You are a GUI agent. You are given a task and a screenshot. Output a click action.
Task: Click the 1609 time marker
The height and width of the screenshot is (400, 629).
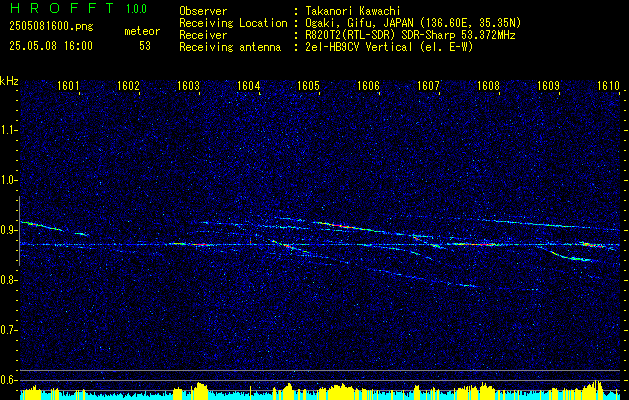548,85
